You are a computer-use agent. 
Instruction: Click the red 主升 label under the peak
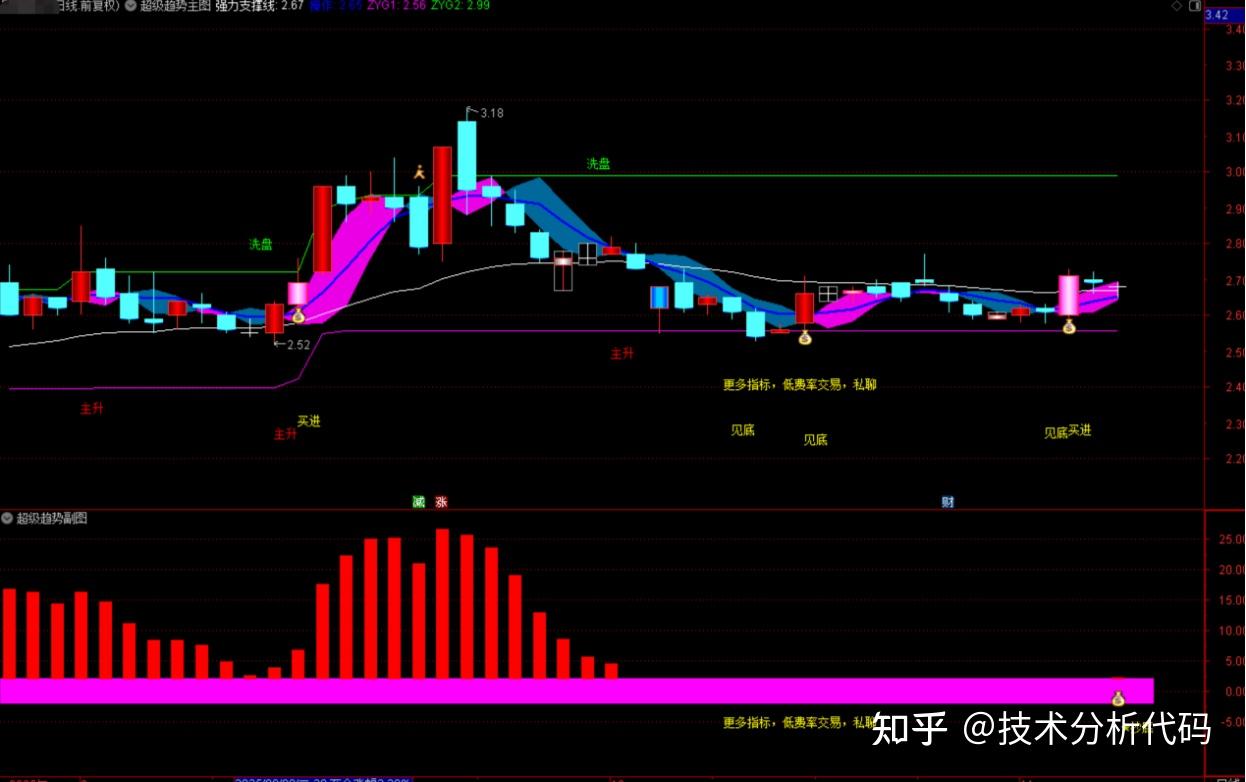622,353
